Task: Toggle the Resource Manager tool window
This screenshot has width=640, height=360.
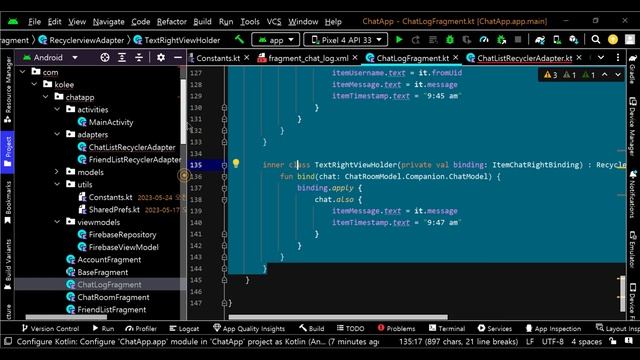Action: 8,89
